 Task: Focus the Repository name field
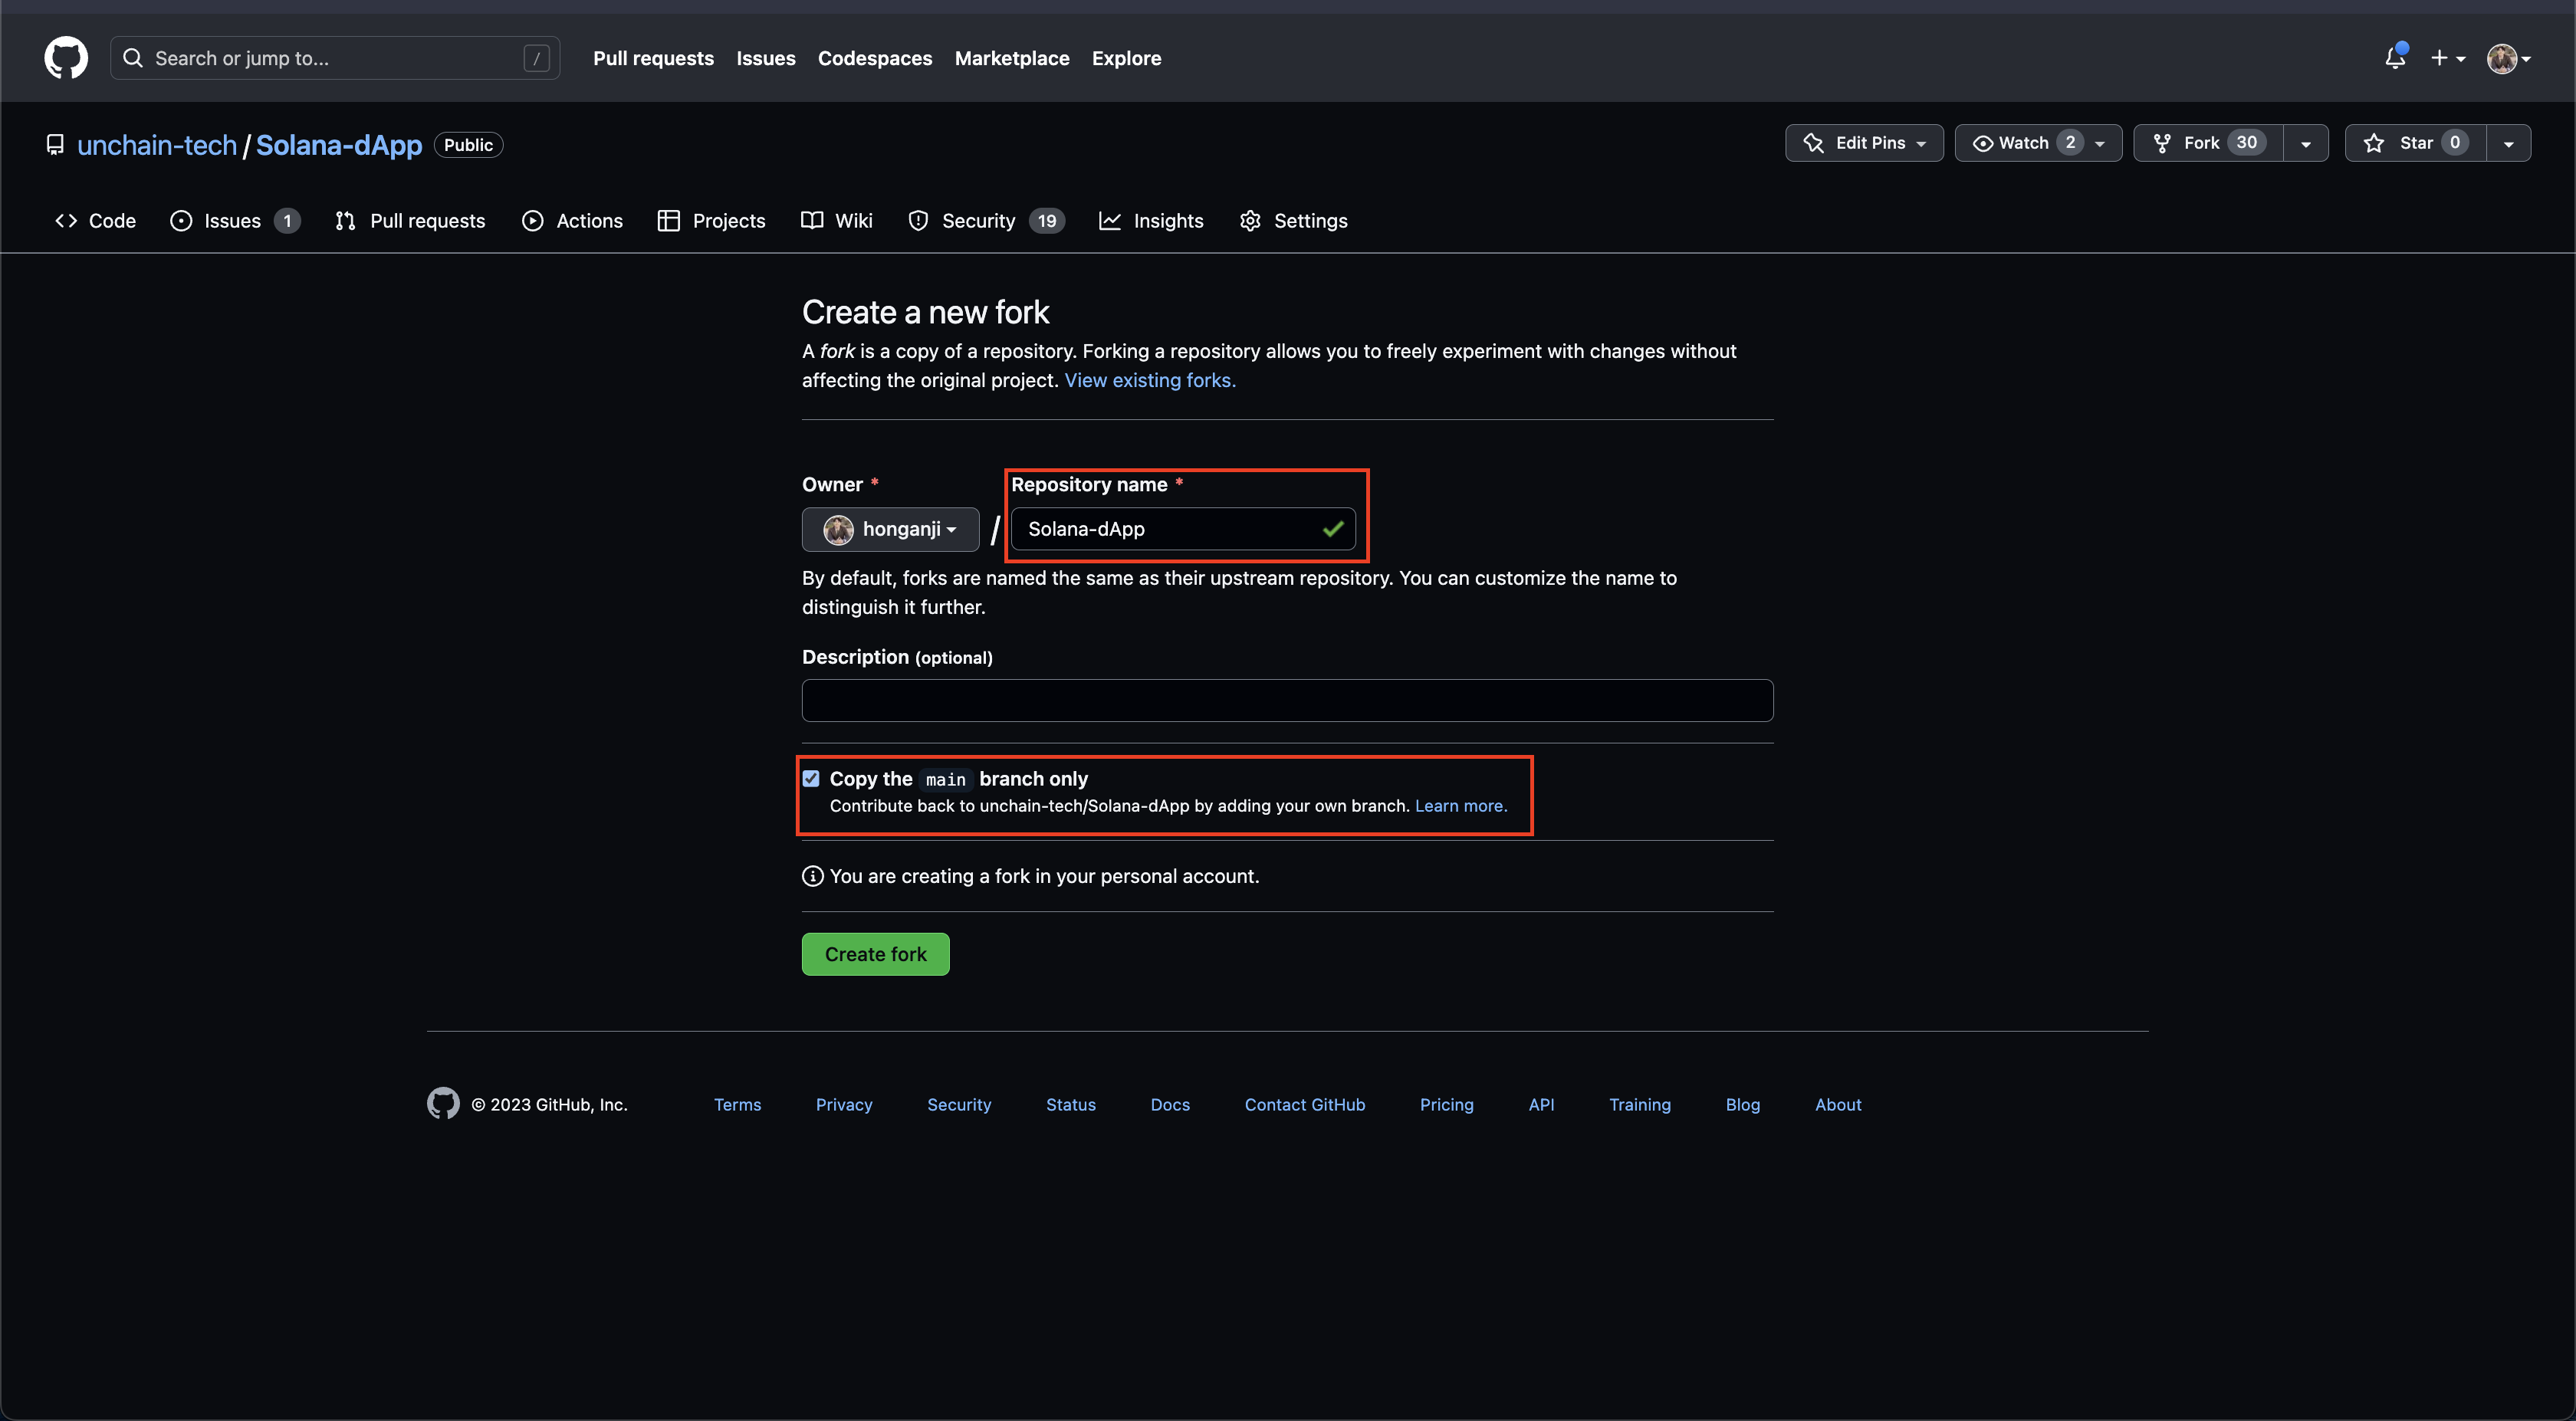pos(1183,529)
